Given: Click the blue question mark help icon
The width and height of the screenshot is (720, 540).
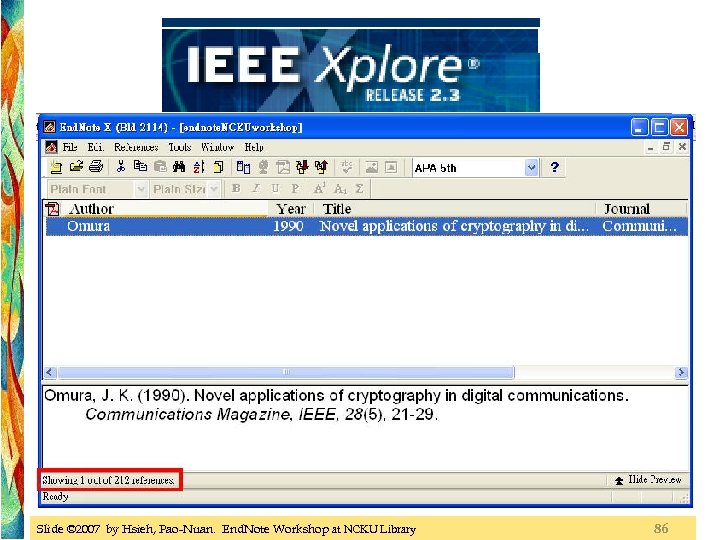Looking at the screenshot, I should point(554,167).
